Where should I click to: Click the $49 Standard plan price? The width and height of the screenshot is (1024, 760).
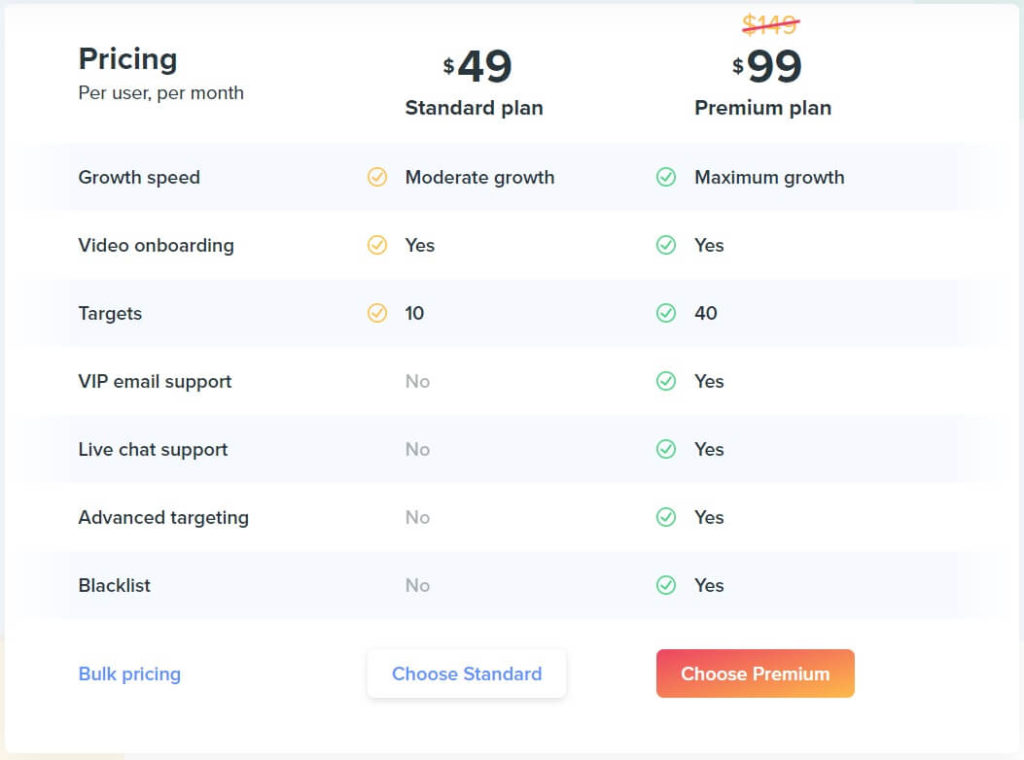click(477, 67)
